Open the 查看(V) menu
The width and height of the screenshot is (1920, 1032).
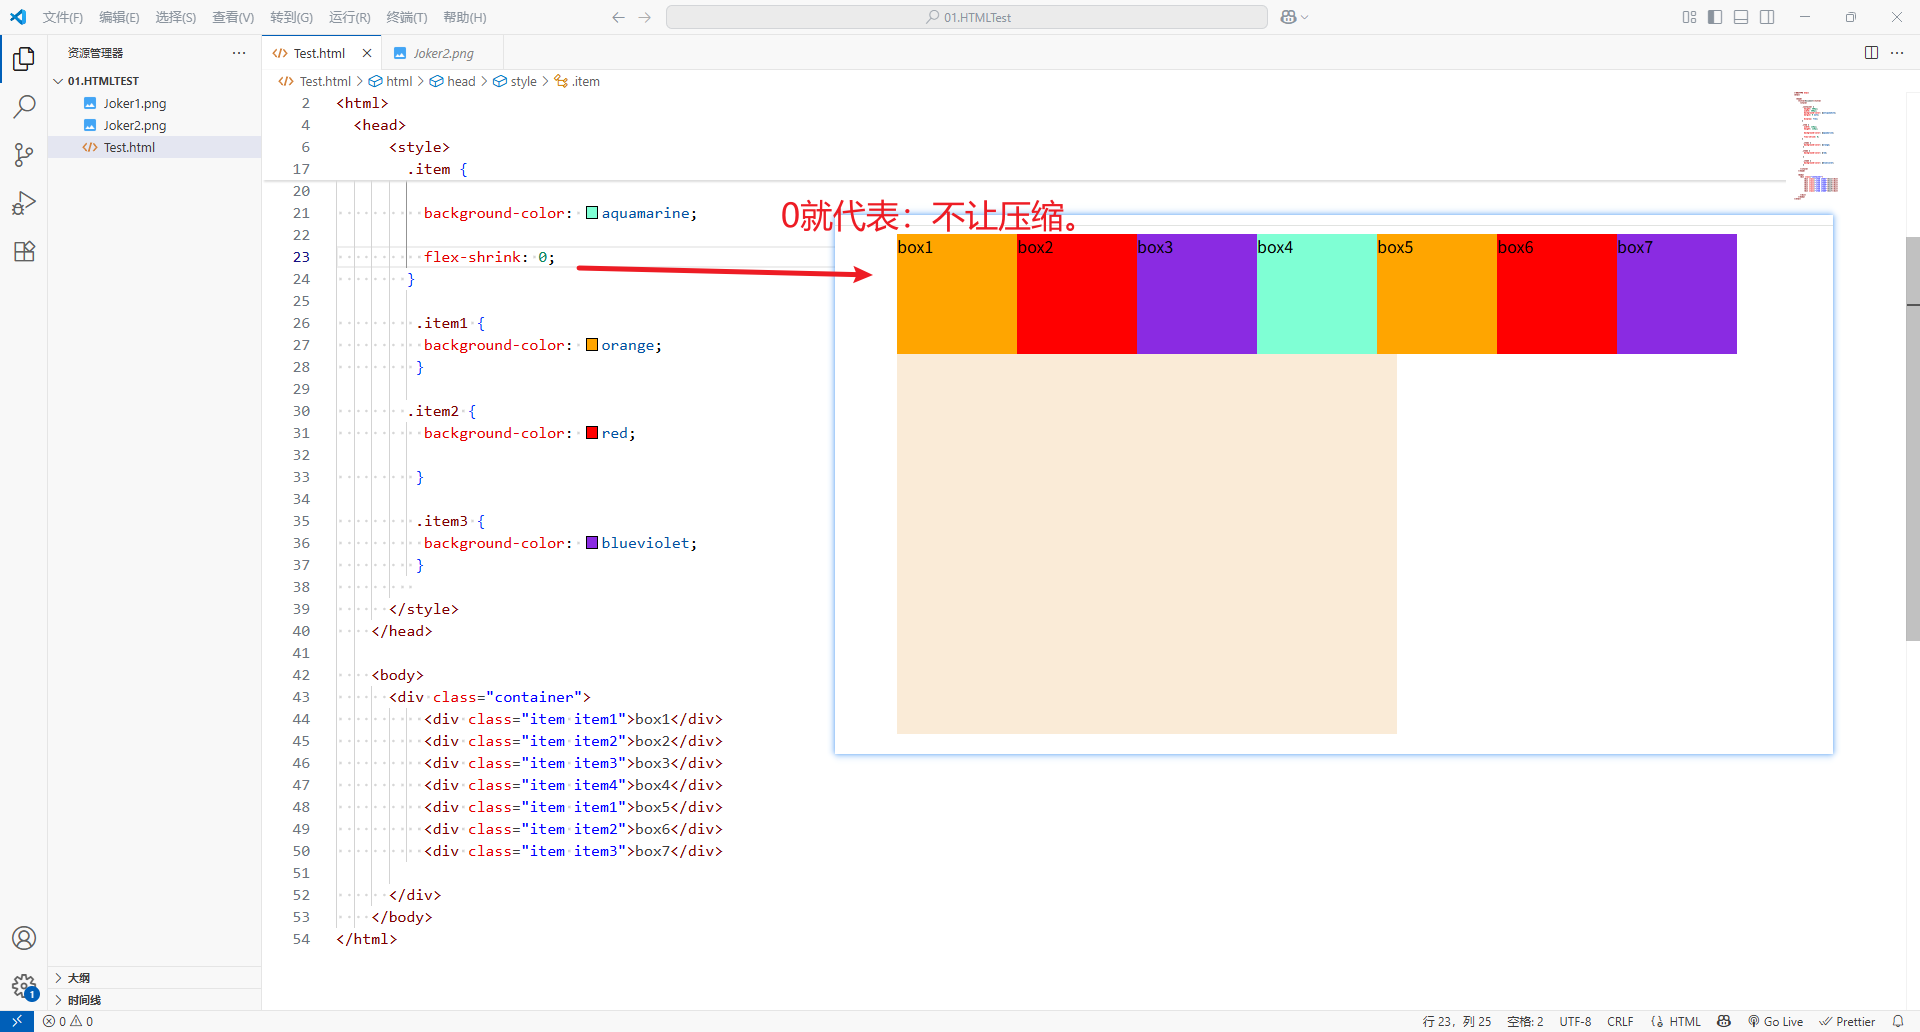233,17
